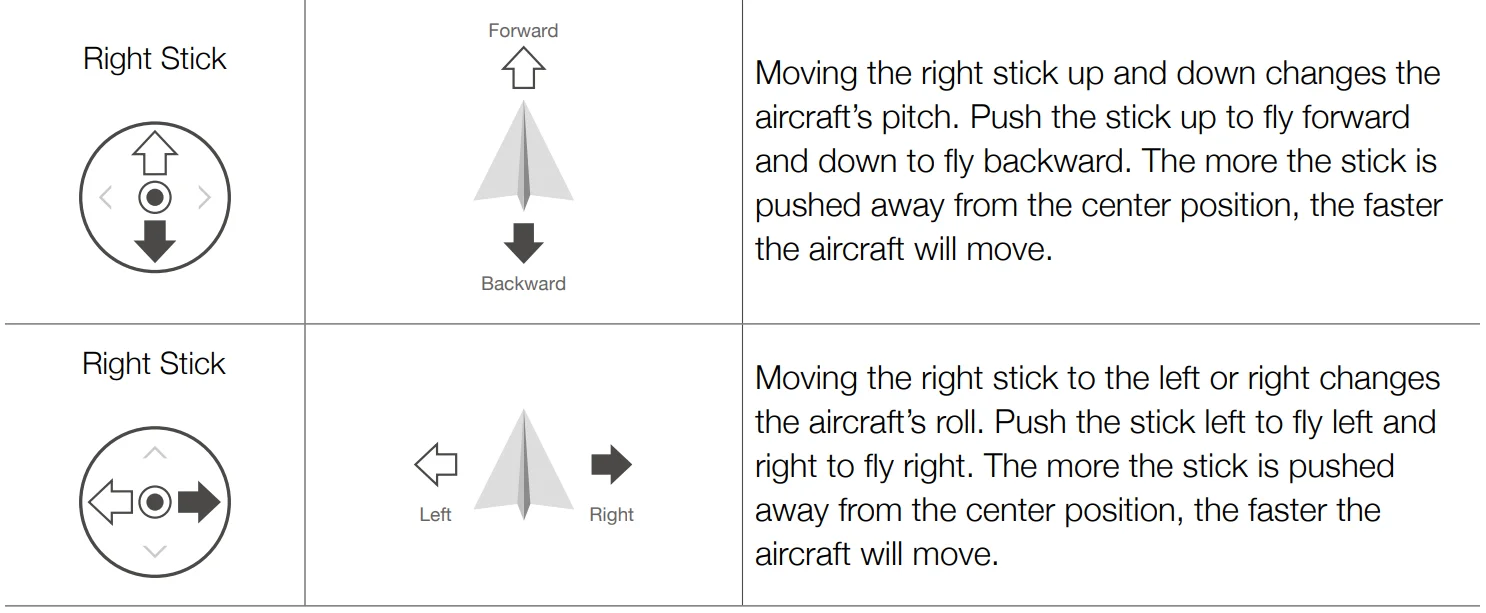Click the solid Right arrow beside the airplane
The image size is (1486, 613).
pyautogui.click(x=611, y=464)
